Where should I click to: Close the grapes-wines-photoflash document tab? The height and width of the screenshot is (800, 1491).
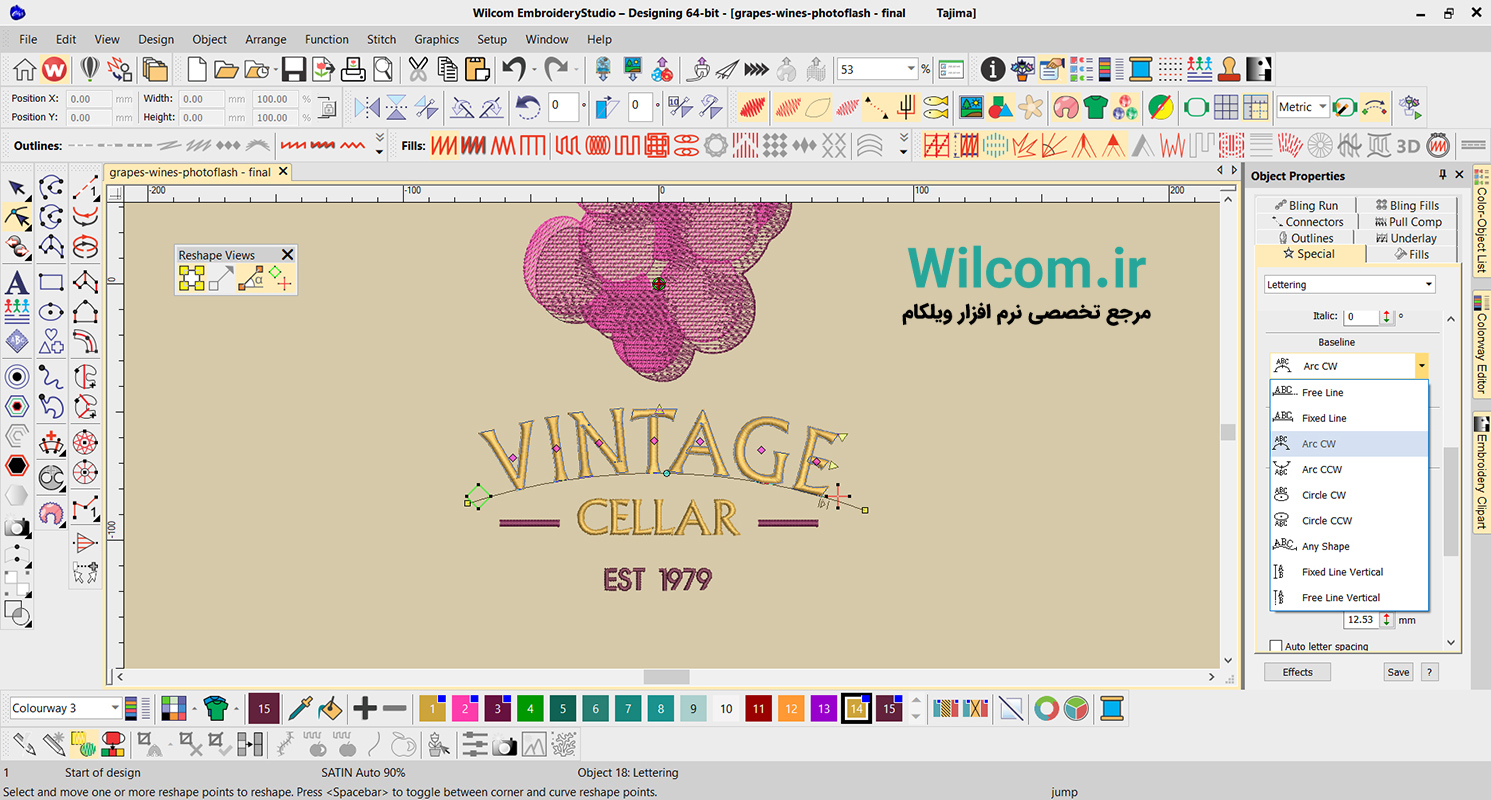click(283, 172)
